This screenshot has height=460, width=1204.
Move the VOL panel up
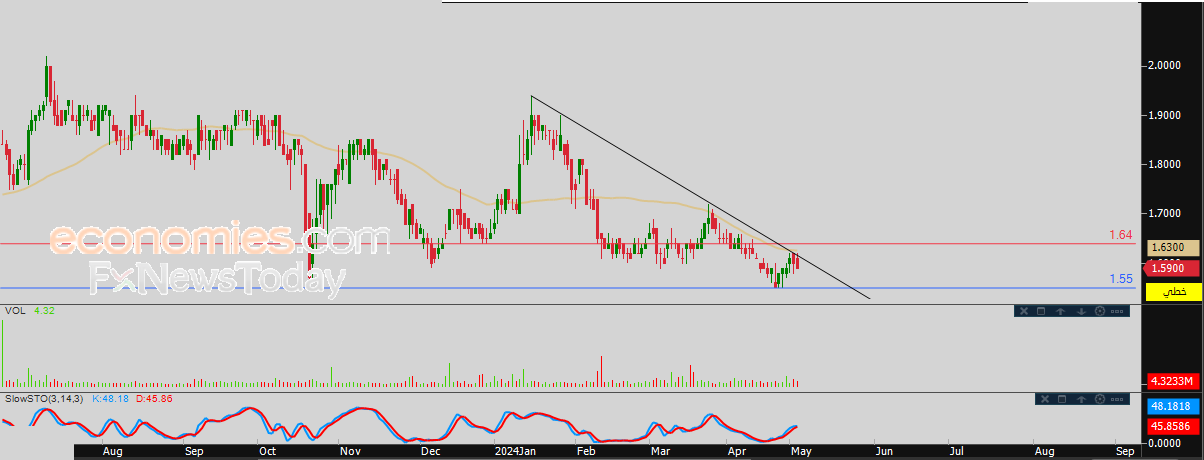click(1062, 311)
